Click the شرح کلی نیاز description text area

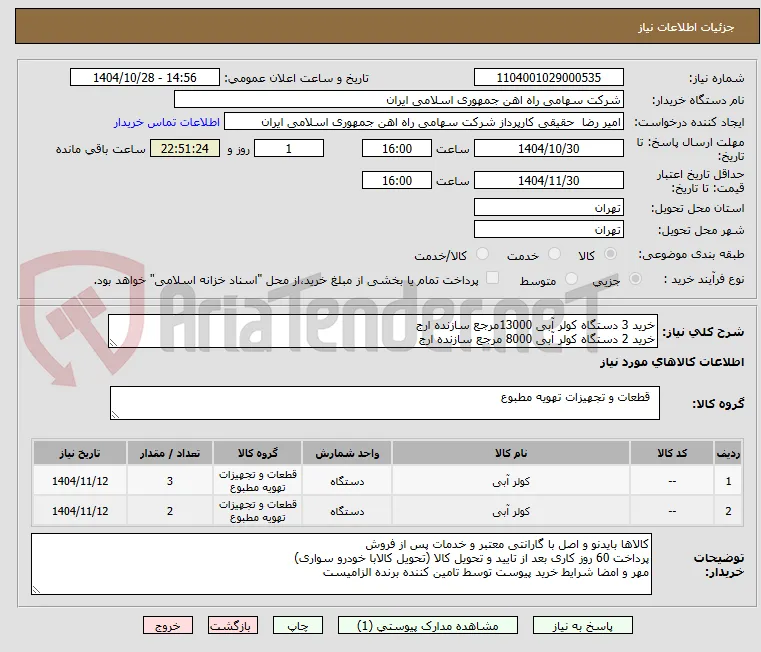(x=383, y=331)
